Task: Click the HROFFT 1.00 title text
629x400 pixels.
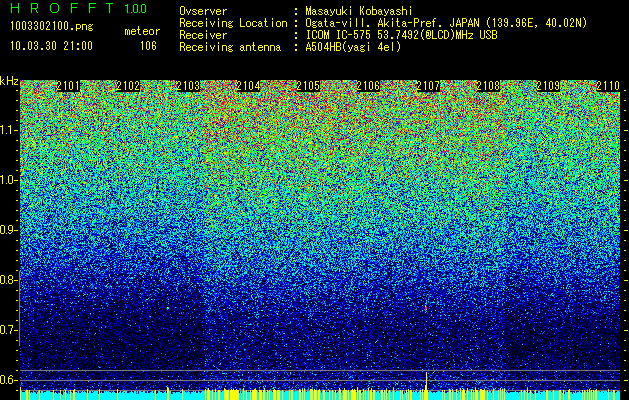Action: (78, 8)
